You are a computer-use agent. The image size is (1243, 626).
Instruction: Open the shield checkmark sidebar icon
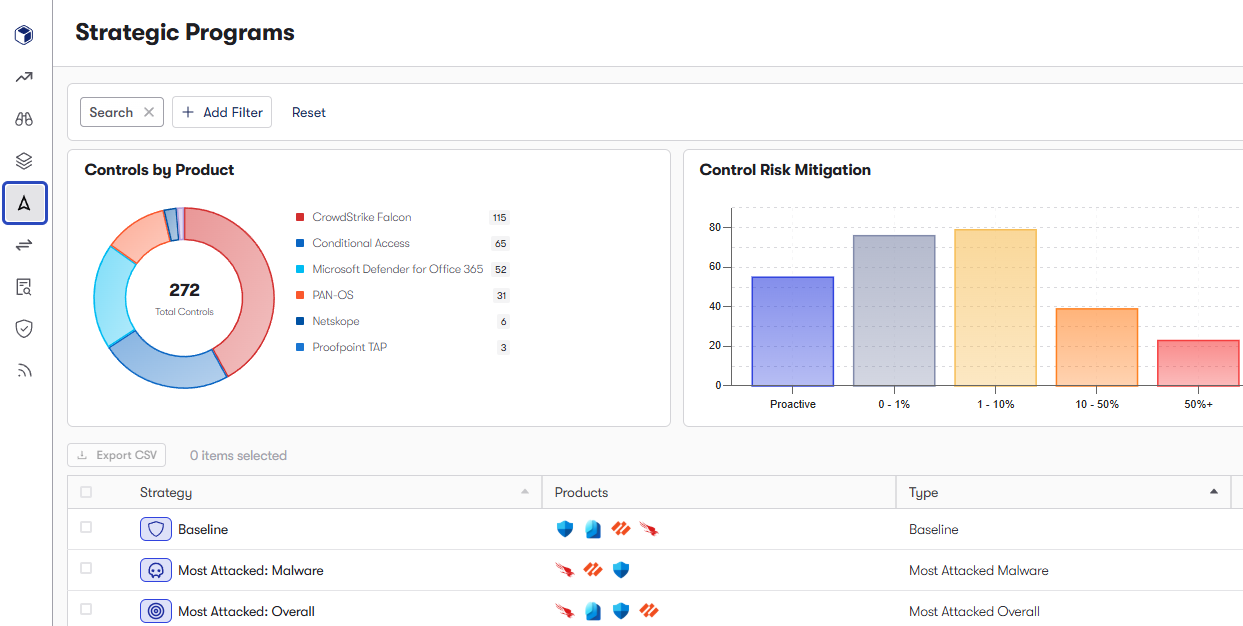(24, 329)
